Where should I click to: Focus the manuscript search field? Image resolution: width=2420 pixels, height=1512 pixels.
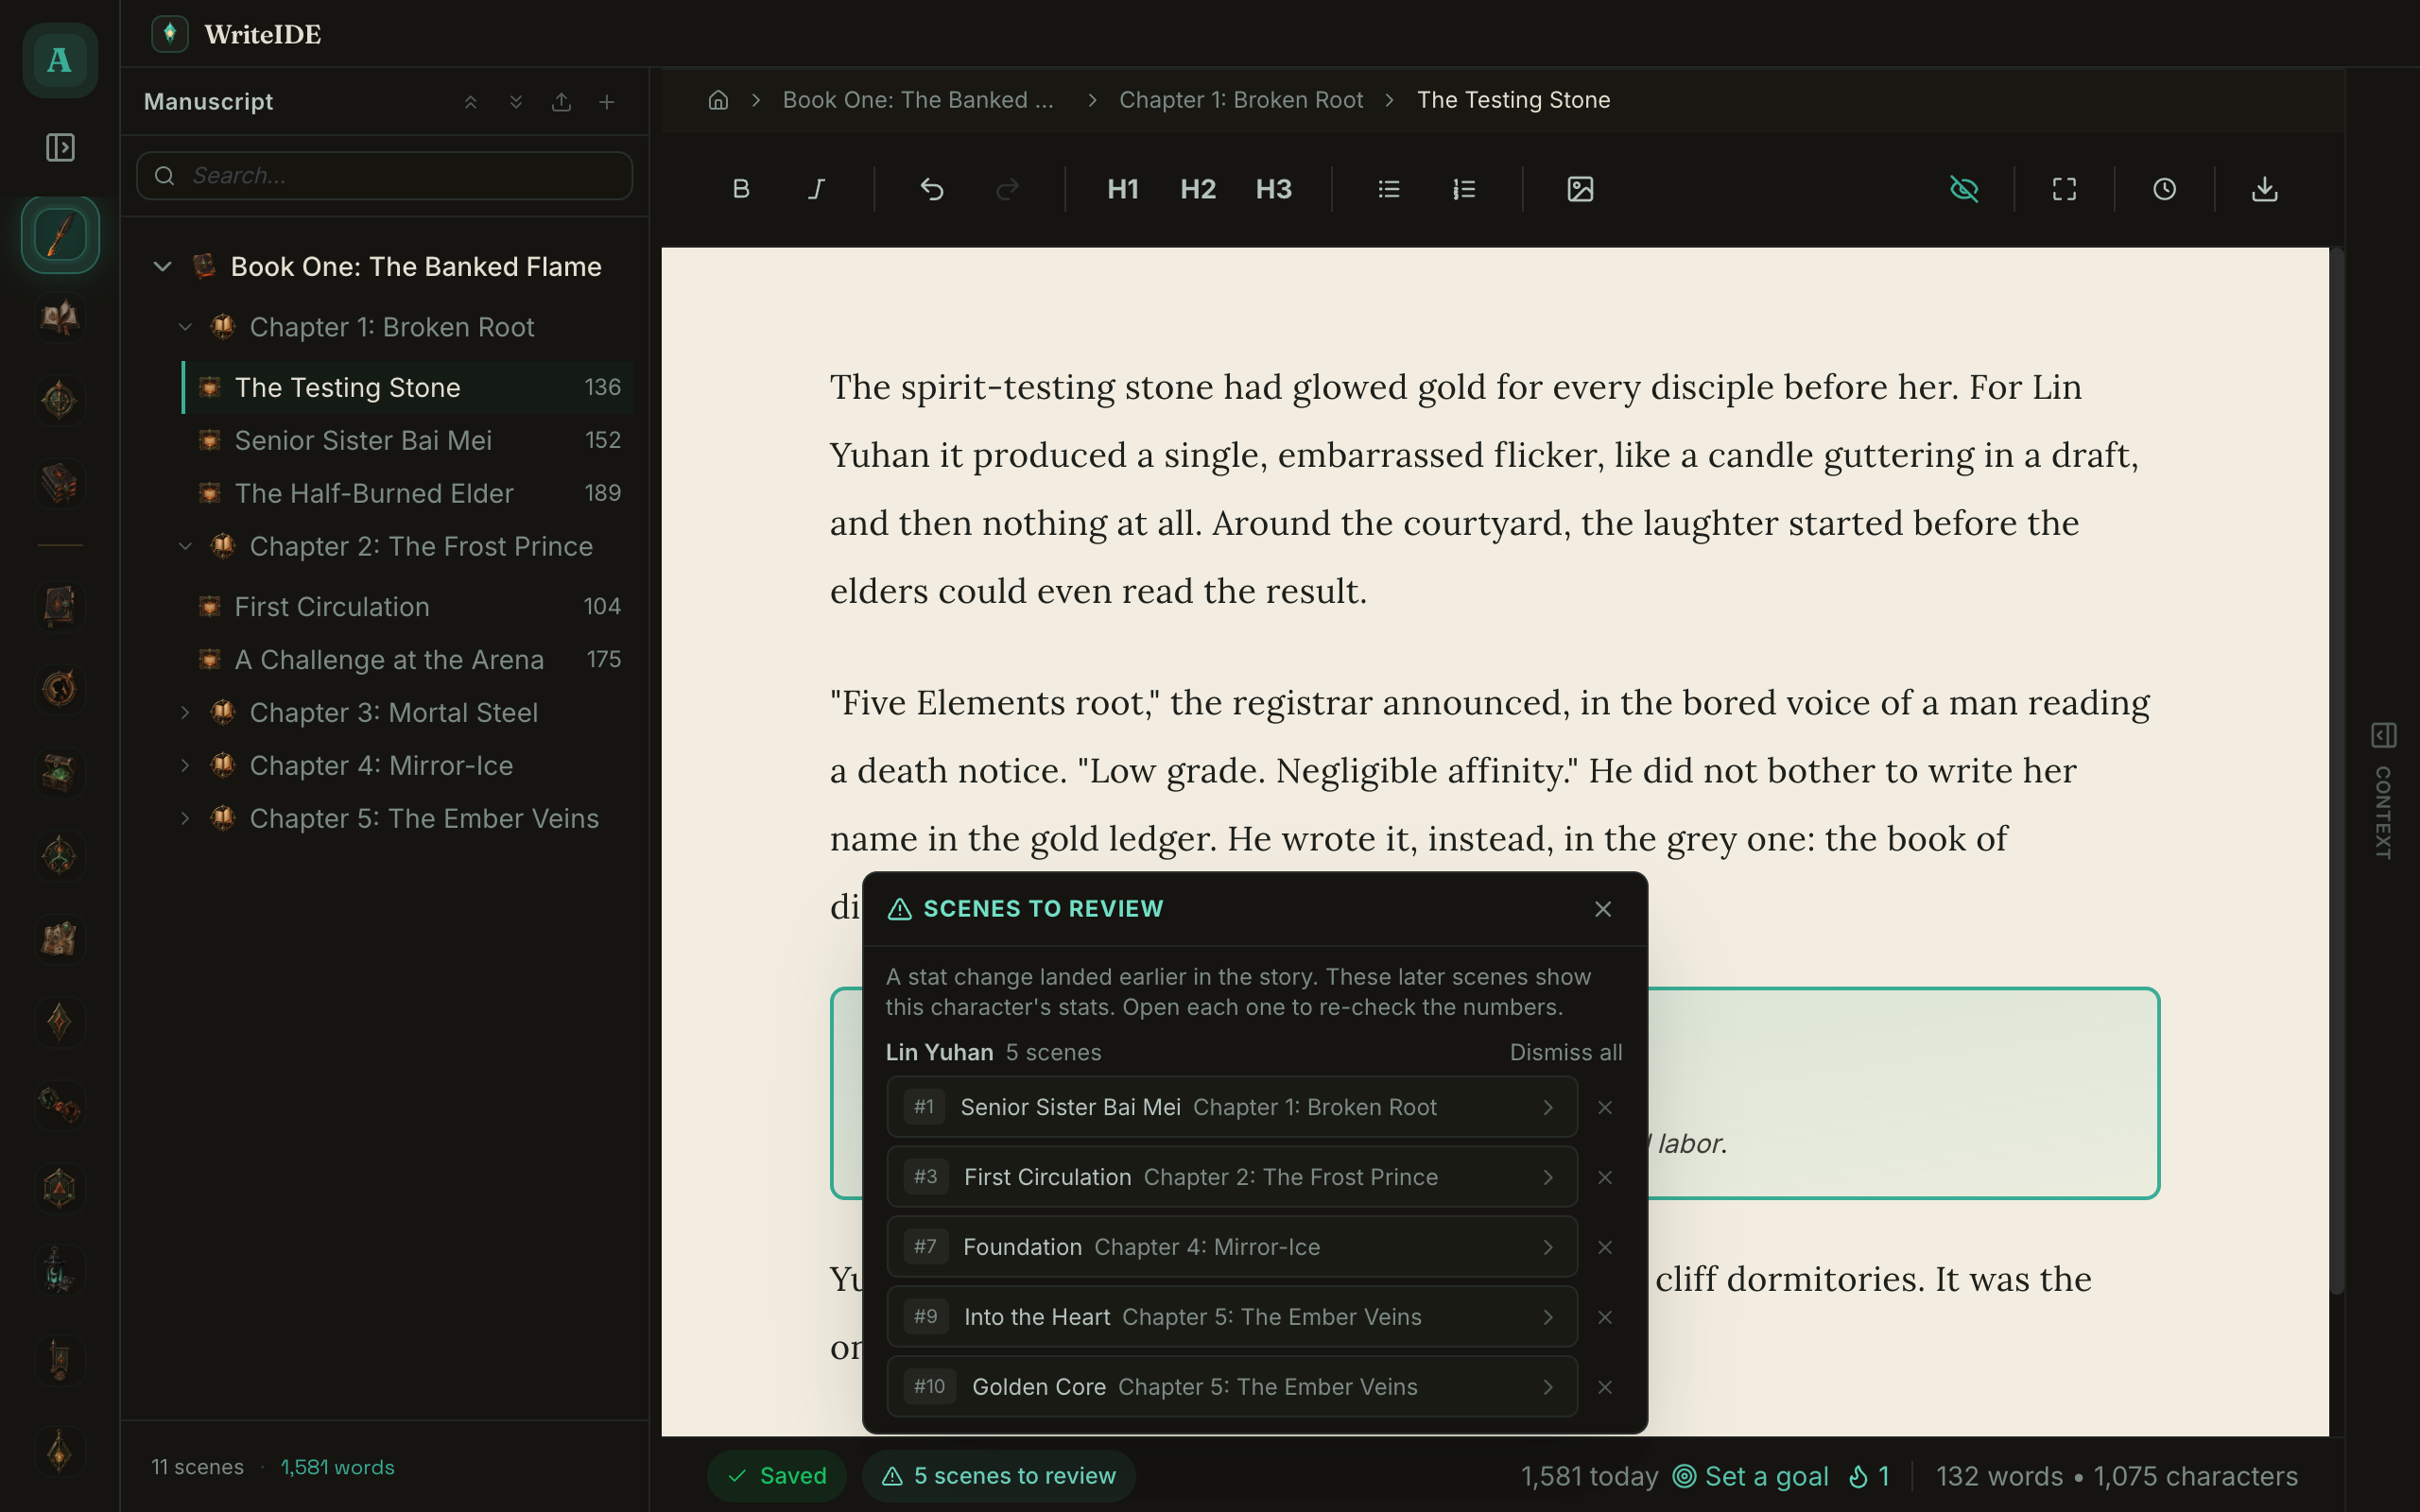(384, 176)
